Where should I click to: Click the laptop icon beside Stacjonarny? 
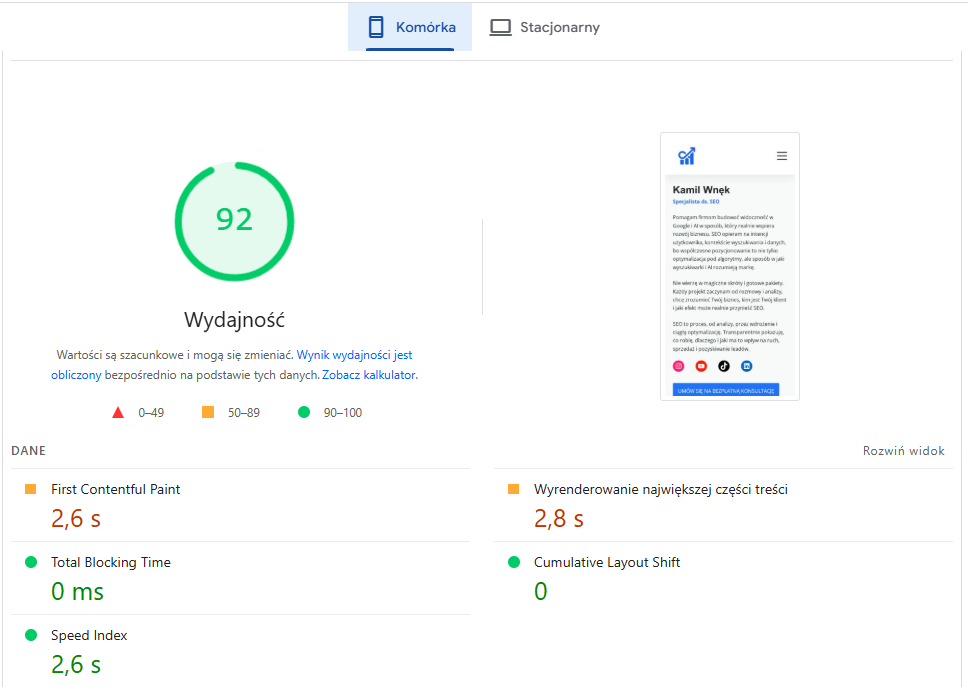(x=500, y=27)
